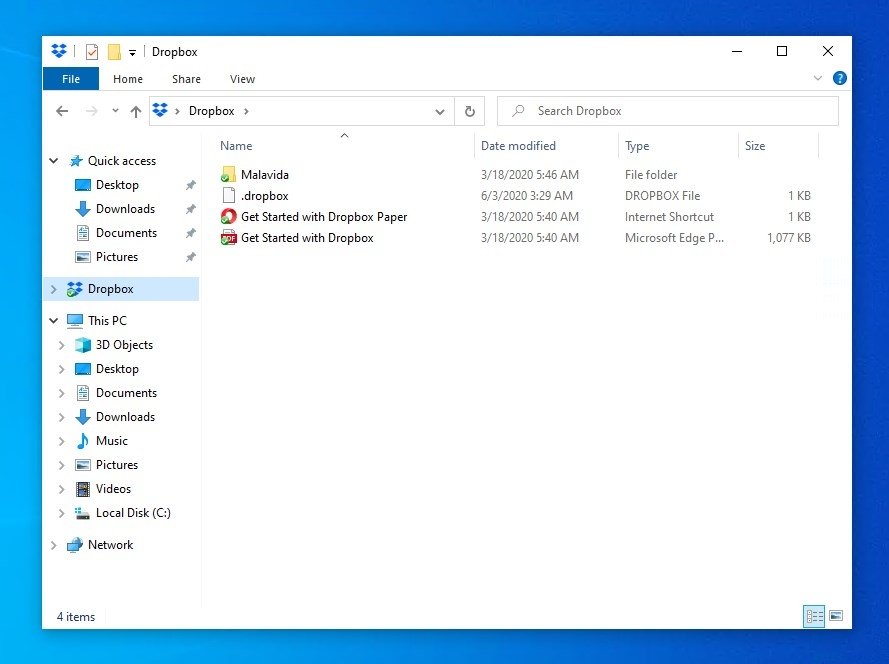
Task: Open Music under This PC
Action: tap(112, 441)
